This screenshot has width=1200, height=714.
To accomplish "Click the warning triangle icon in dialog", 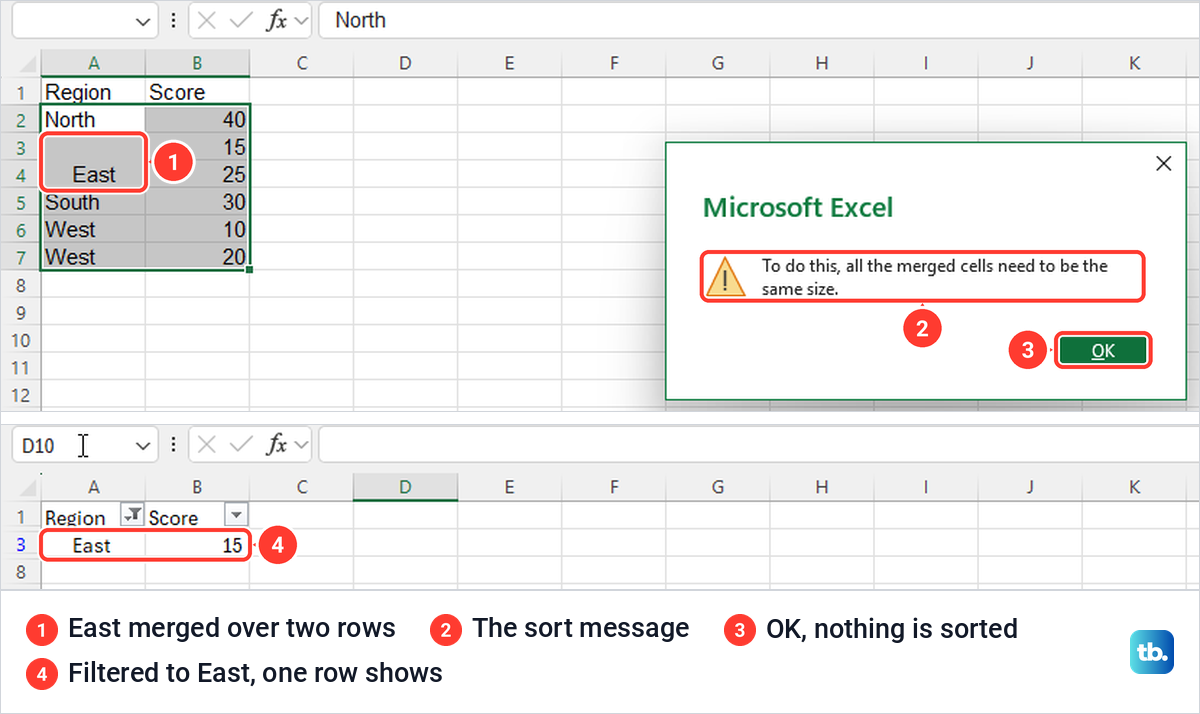I will 726,276.
